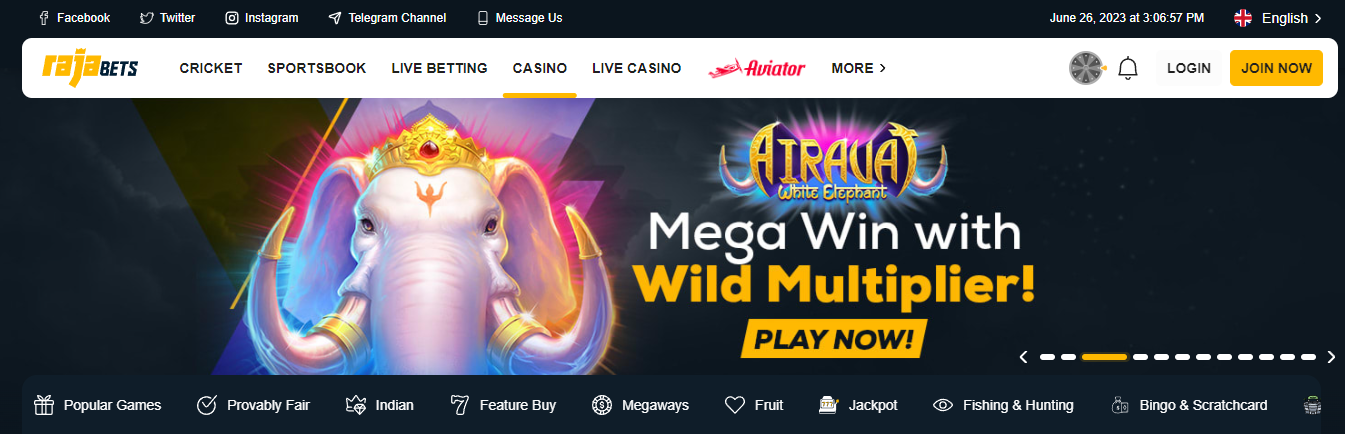Open the Jackpot games category
Screen dimensions: 1345x434
858,405
